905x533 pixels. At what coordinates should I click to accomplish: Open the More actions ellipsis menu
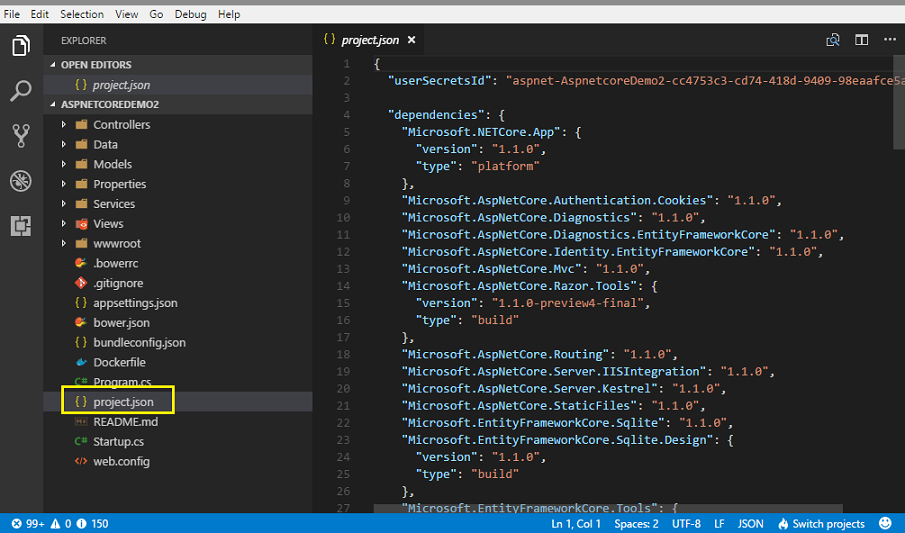(889, 39)
